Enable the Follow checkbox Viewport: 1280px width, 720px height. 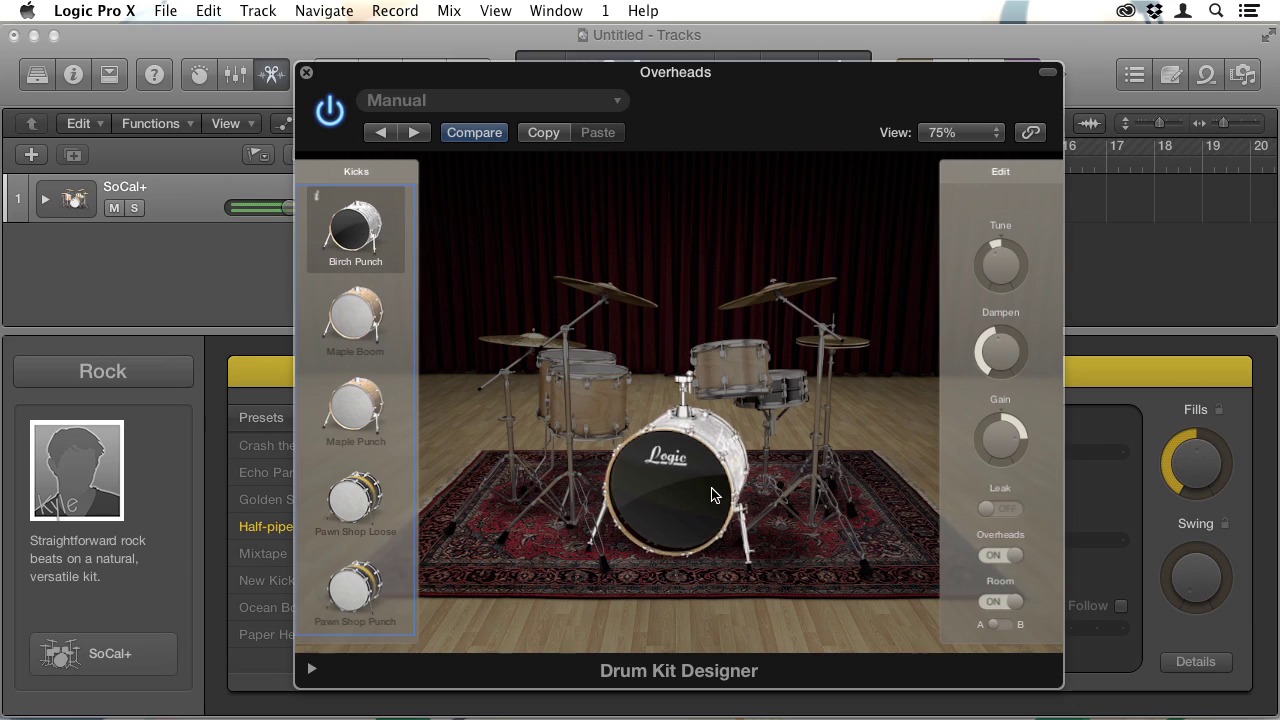pyautogui.click(x=1121, y=606)
